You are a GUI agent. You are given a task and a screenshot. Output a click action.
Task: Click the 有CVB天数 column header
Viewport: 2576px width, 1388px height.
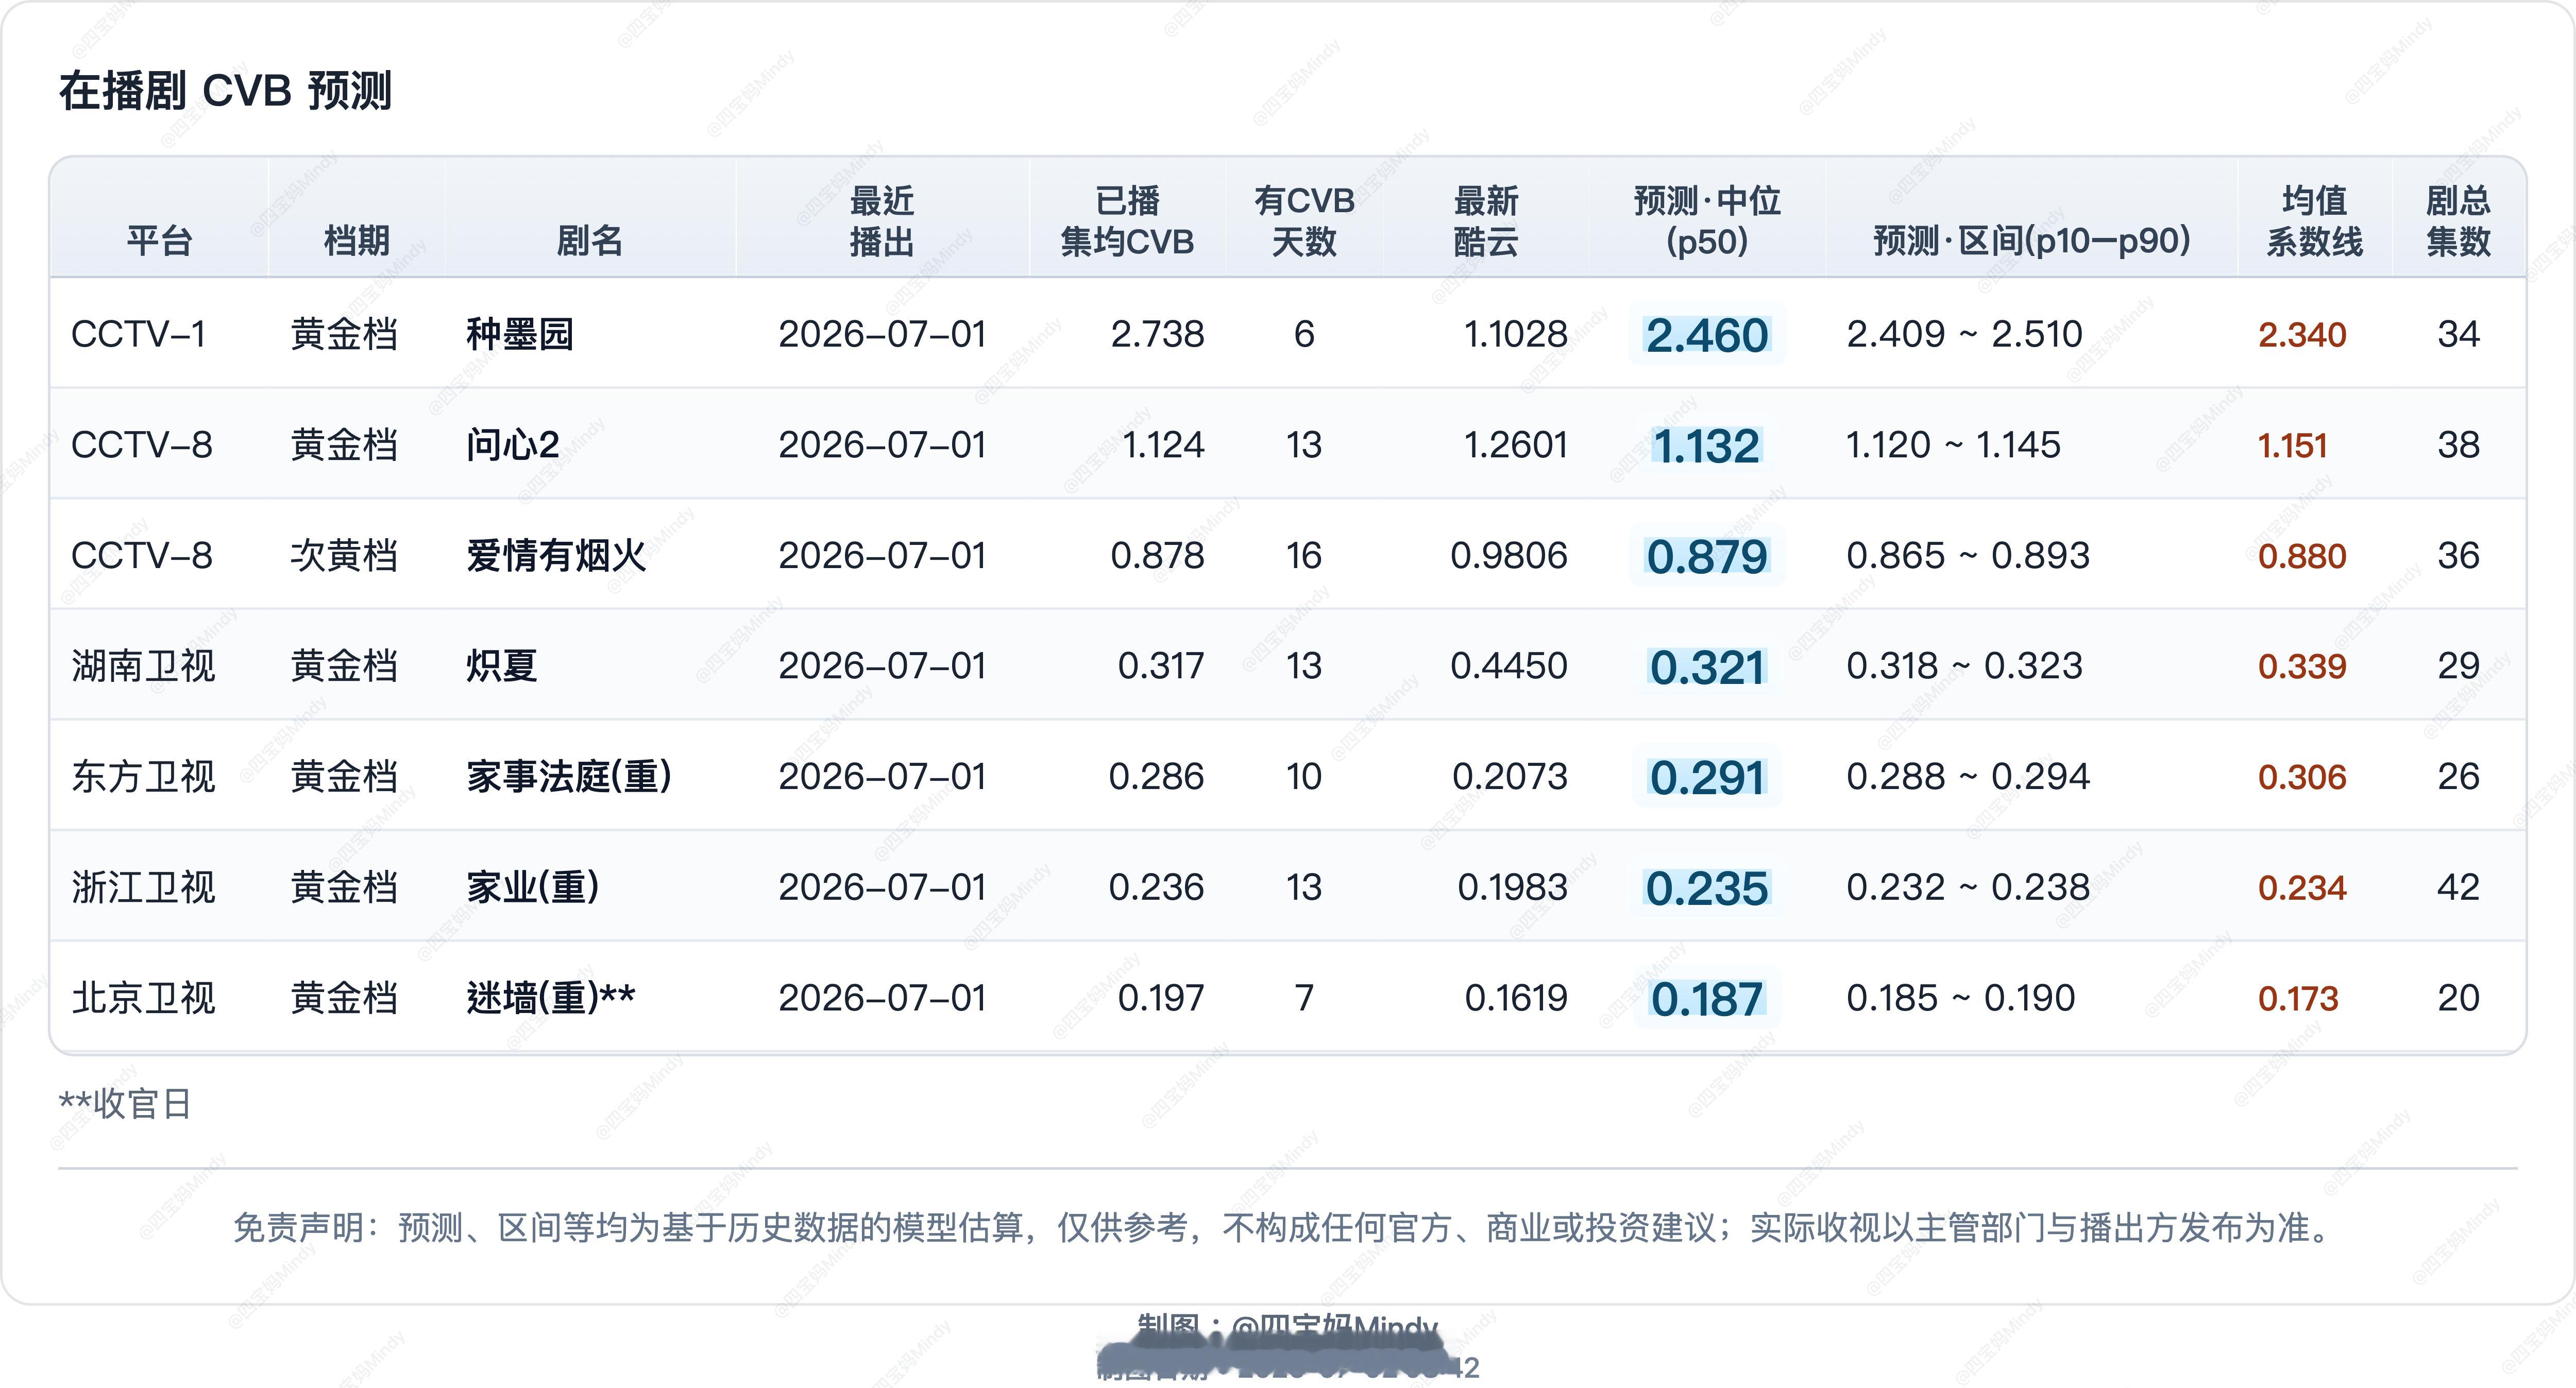click(1304, 221)
